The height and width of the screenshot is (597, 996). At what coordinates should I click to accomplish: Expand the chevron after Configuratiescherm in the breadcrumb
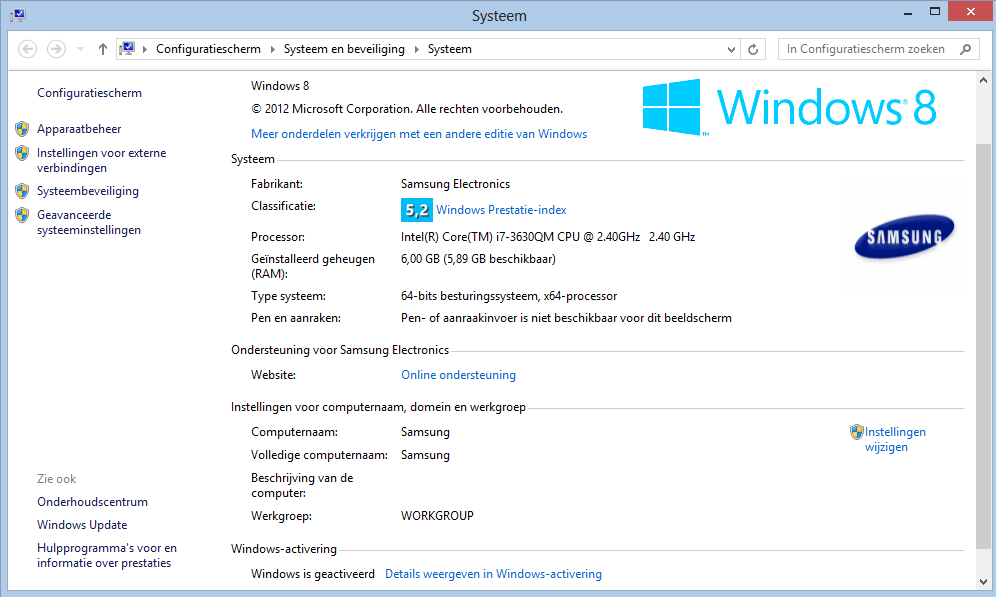tap(273, 49)
